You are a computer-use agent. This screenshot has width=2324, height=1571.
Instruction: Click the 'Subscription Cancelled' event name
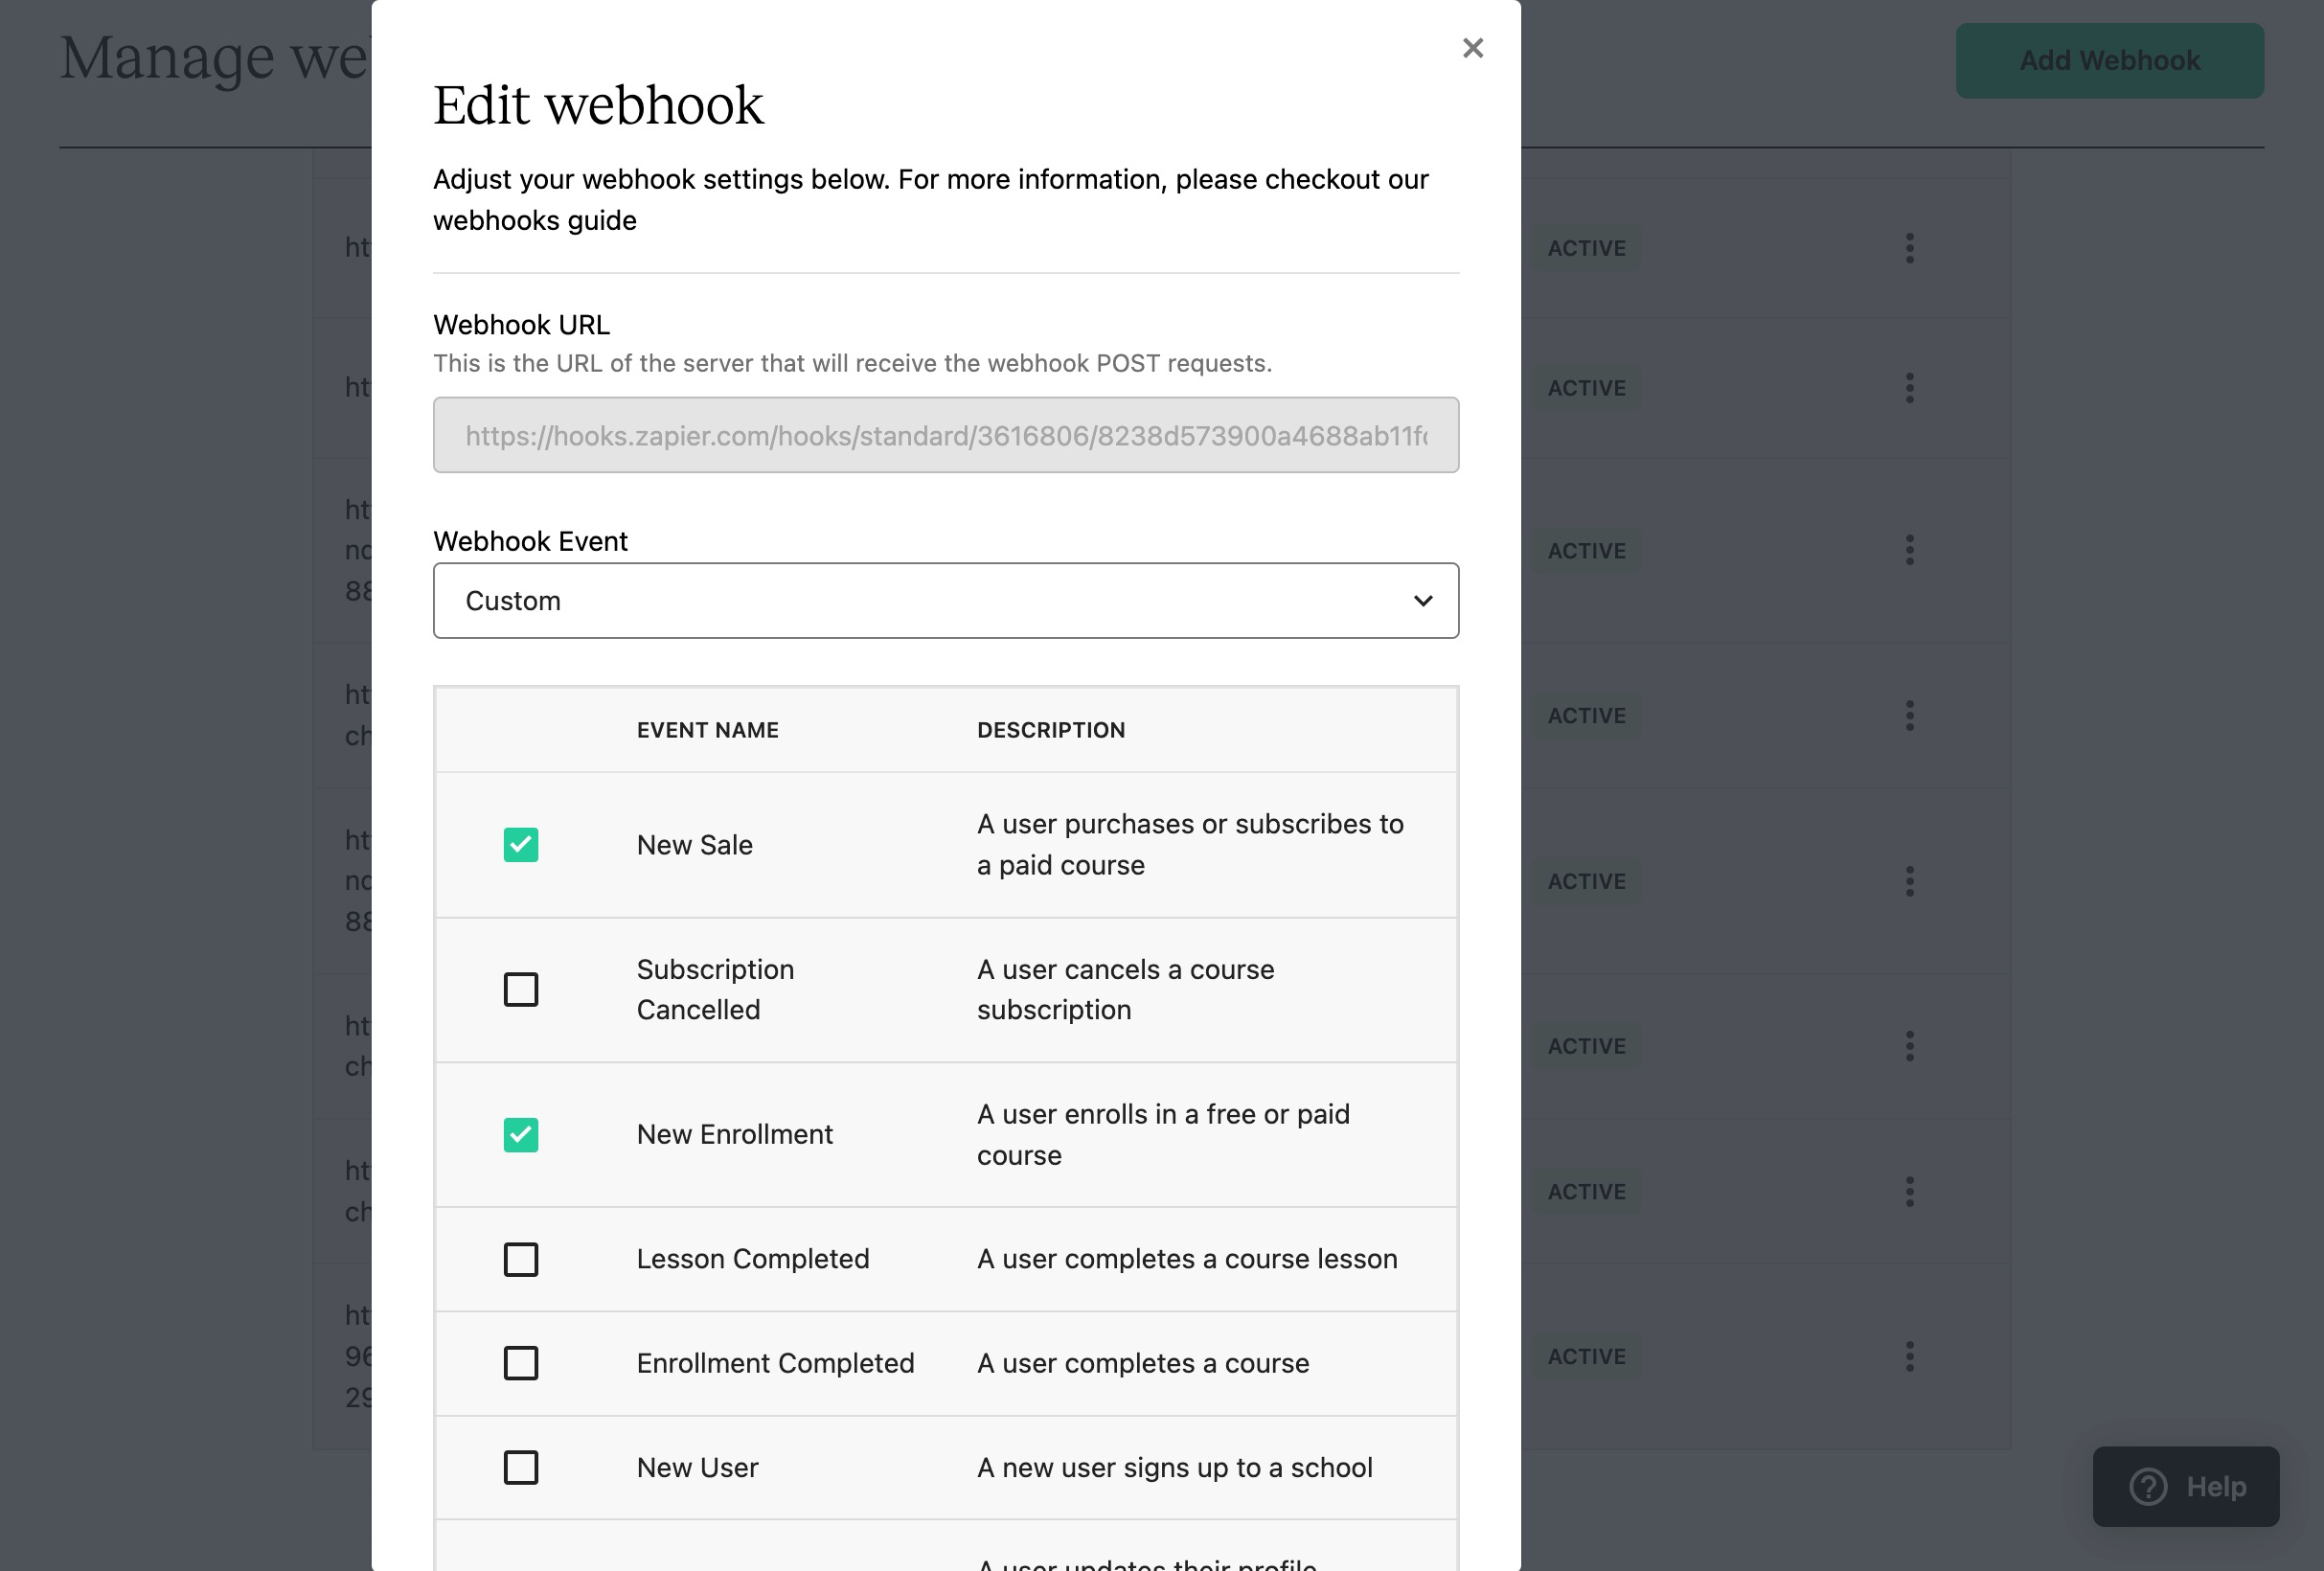click(x=715, y=989)
